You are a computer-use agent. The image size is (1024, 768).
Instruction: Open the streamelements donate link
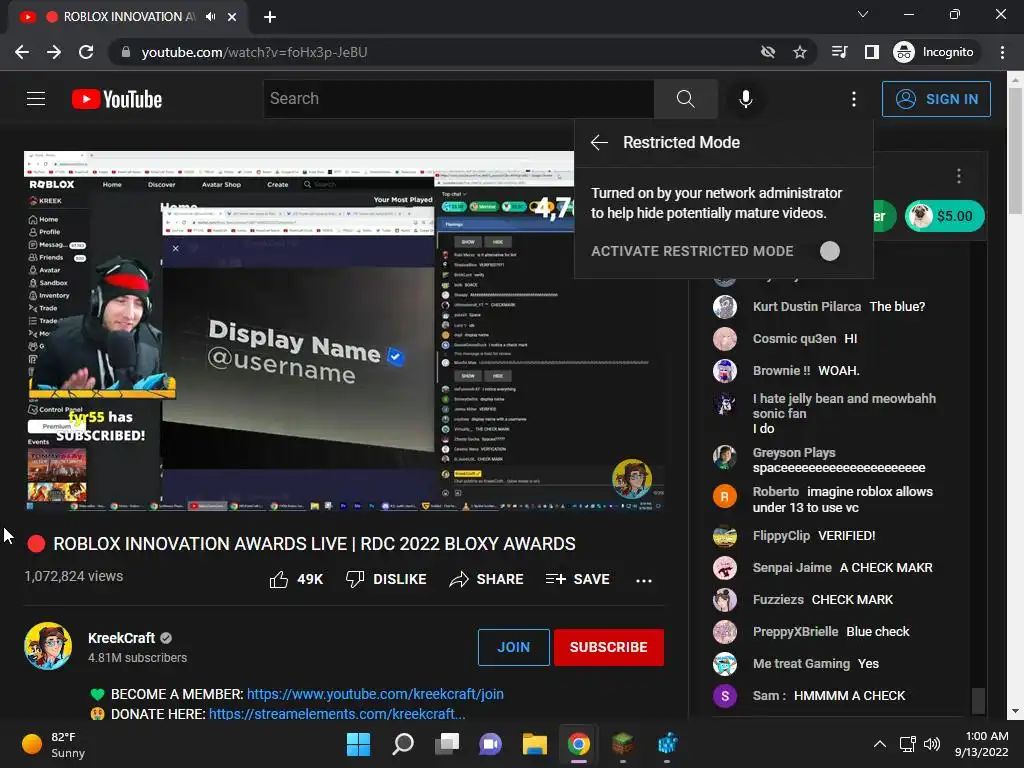[x=337, y=714]
